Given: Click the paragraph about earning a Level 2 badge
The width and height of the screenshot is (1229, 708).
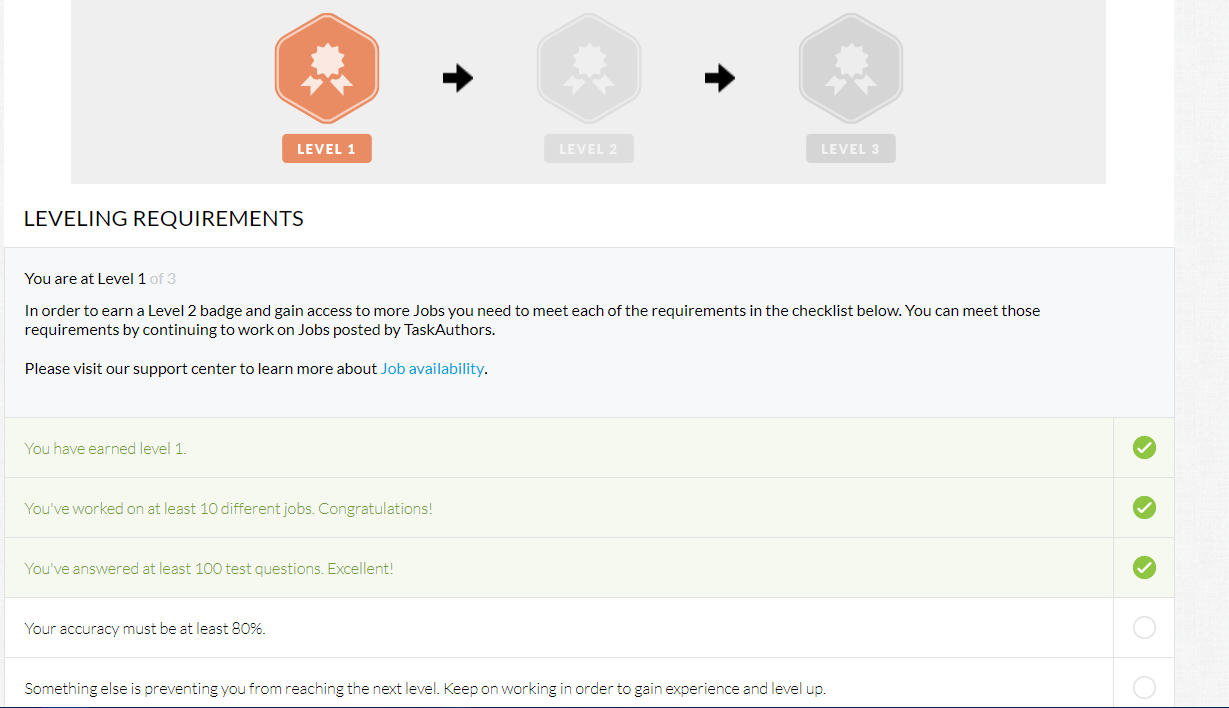Looking at the screenshot, I should (x=532, y=320).
